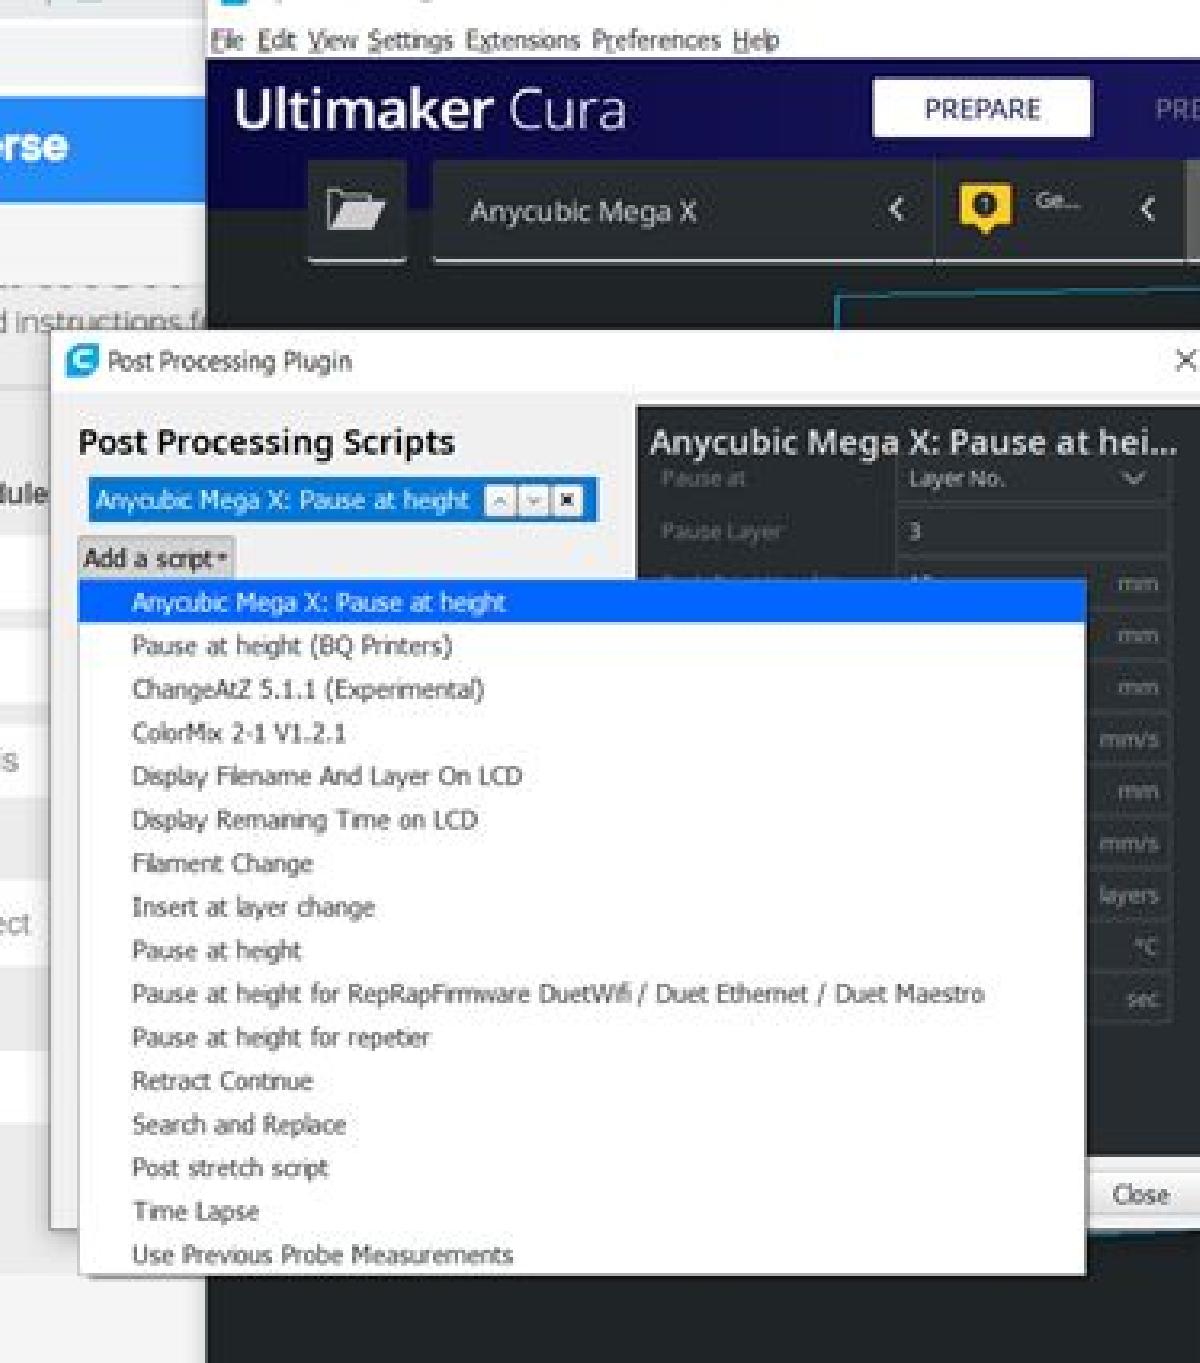The height and width of the screenshot is (1363, 1200).
Task: Click the yellow extruder material icon
Action: (x=984, y=207)
